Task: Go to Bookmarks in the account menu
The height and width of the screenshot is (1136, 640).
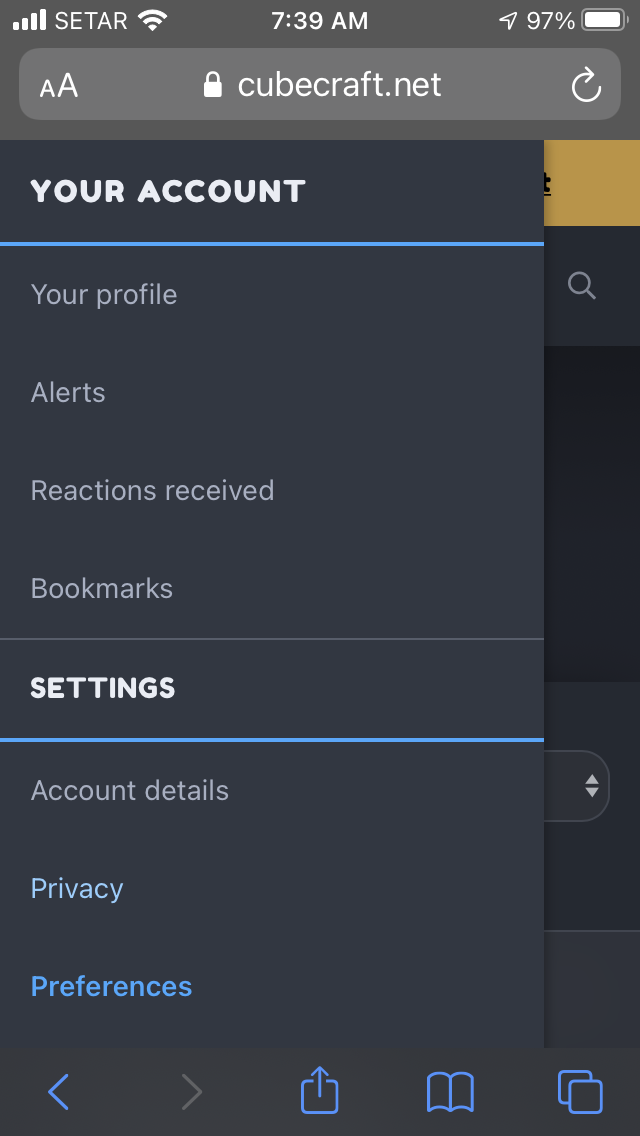Action: pyautogui.click(x=101, y=588)
